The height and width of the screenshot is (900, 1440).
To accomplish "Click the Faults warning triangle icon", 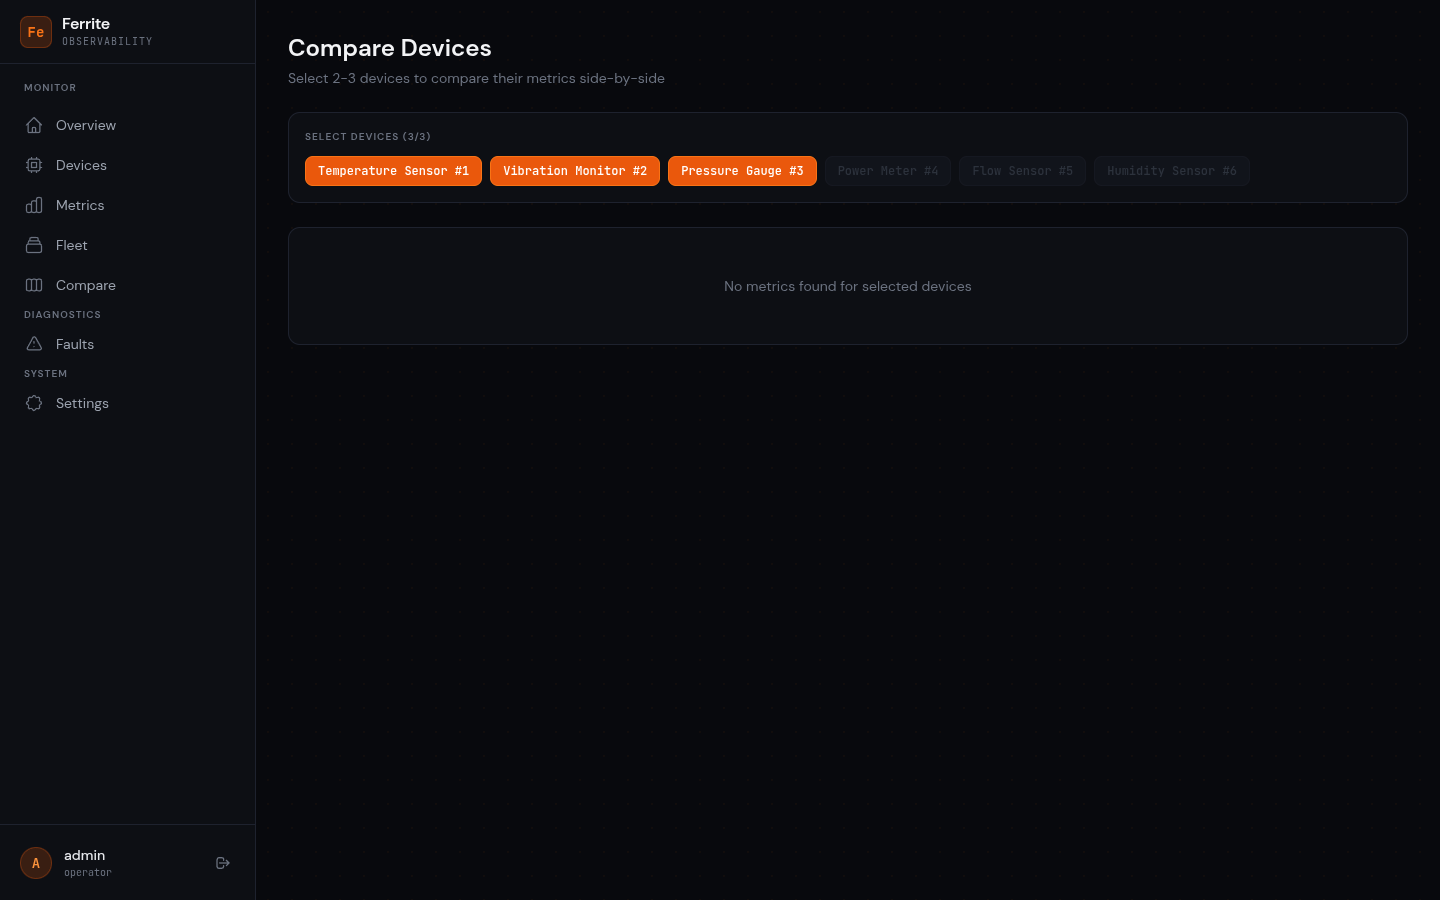I will (x=34, y=344).
